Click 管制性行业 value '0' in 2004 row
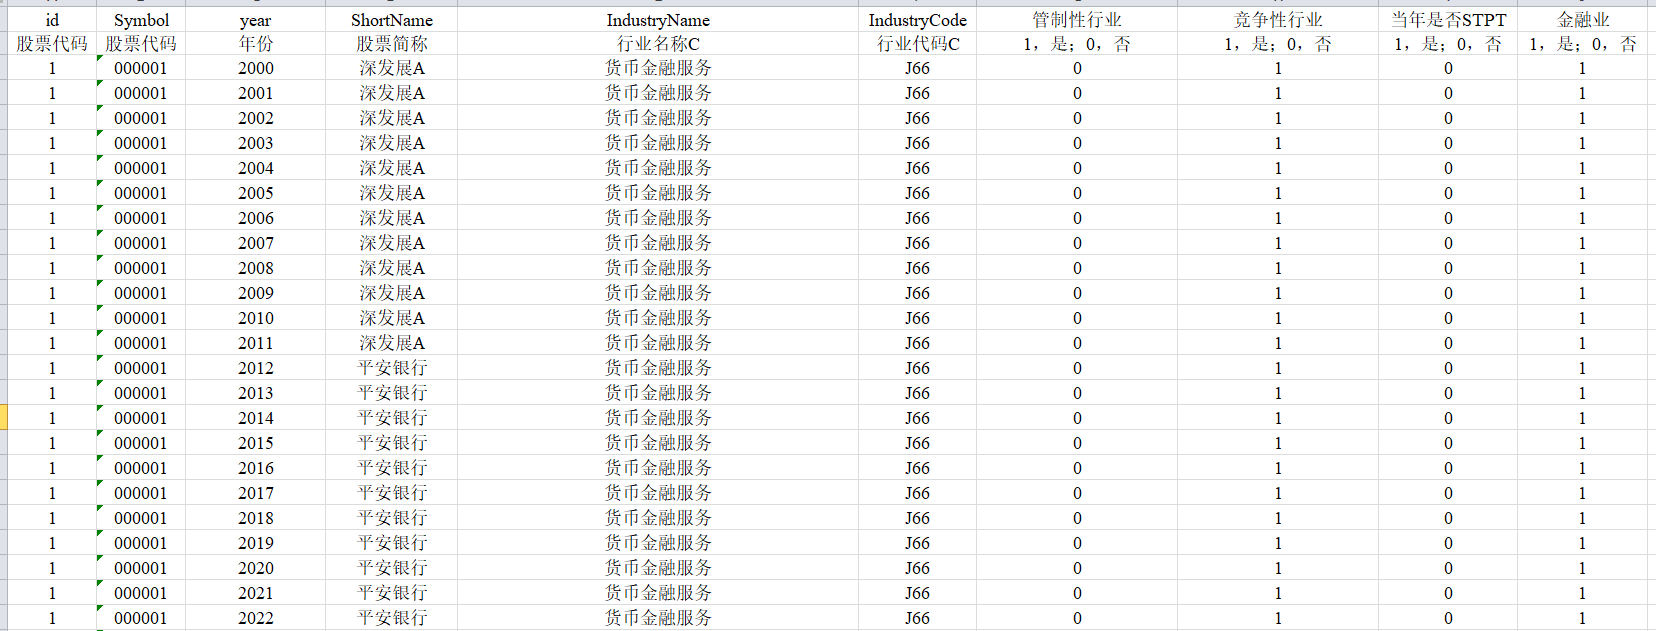This screenshot has height=631, width=1656. click(1077, 168)
